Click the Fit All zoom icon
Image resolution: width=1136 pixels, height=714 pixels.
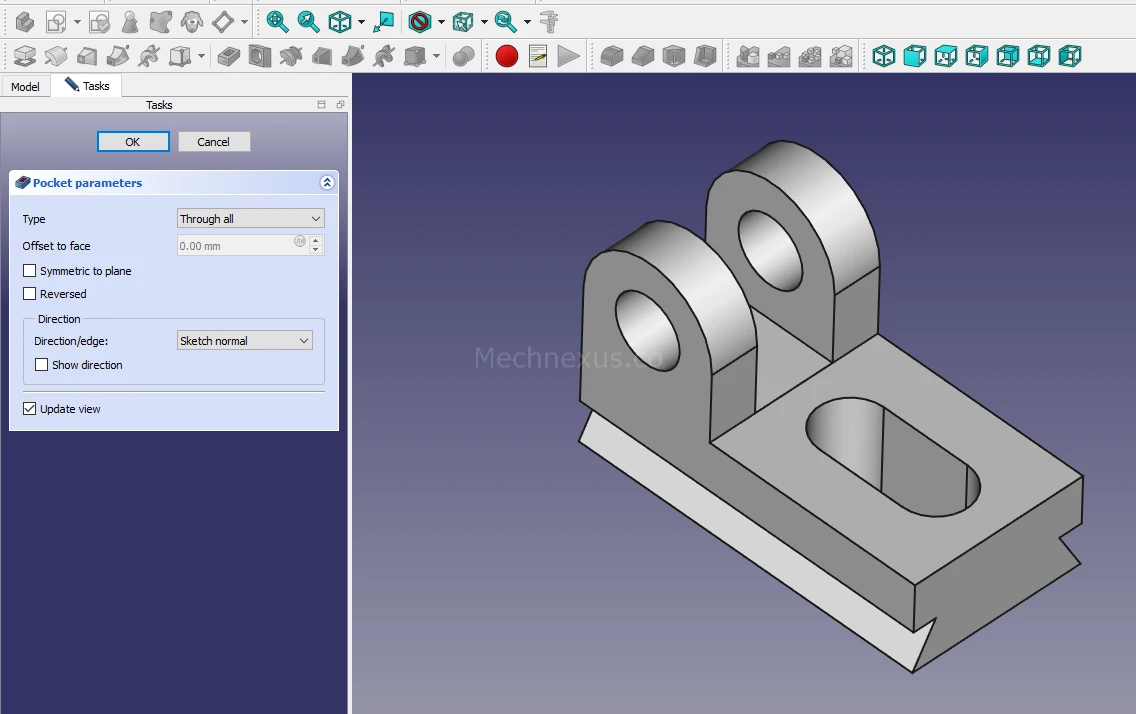click(x=277, y=21)
